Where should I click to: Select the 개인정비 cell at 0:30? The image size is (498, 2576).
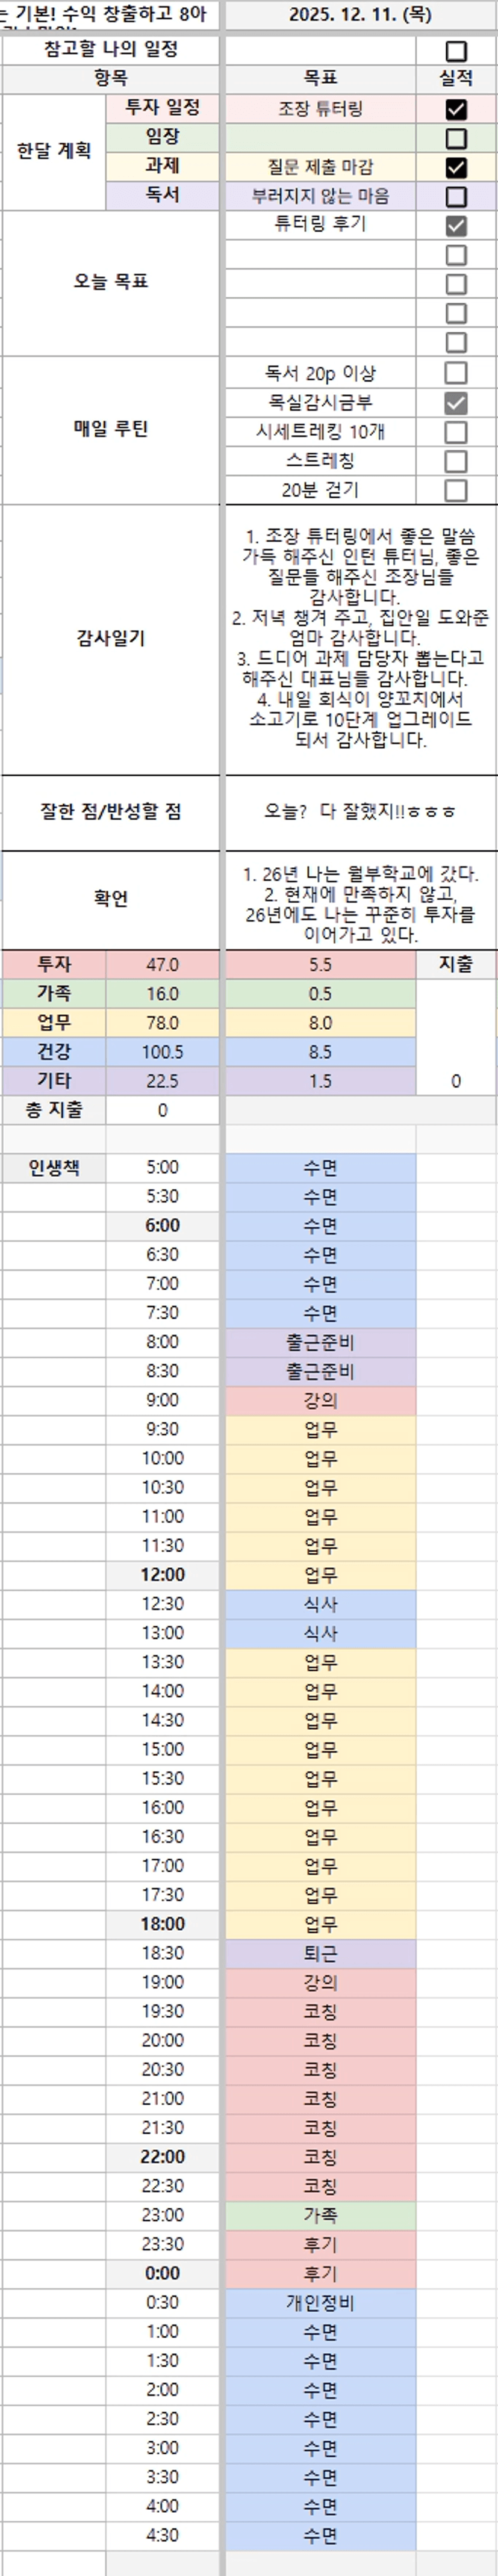click(x=320, y=2303)
